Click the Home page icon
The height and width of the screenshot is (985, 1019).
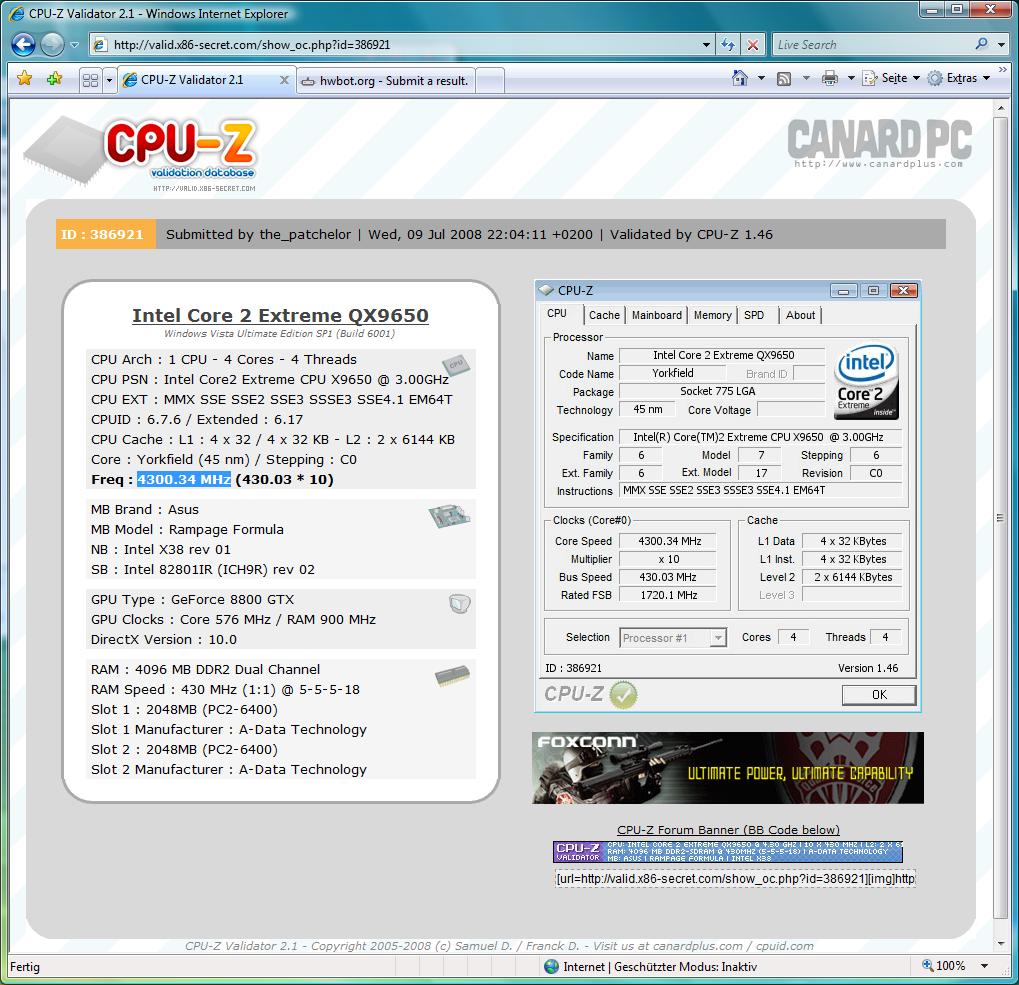click(740, 78)
